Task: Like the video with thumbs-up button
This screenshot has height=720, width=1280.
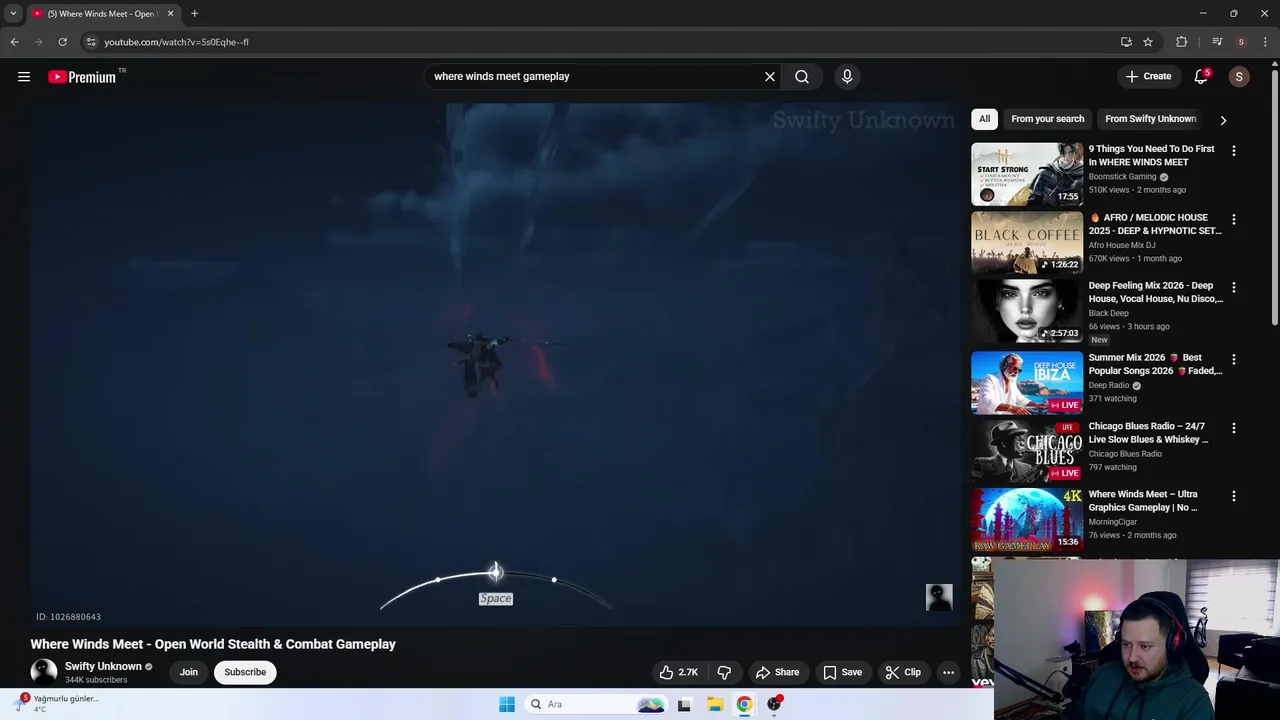Action: [678, 672]
